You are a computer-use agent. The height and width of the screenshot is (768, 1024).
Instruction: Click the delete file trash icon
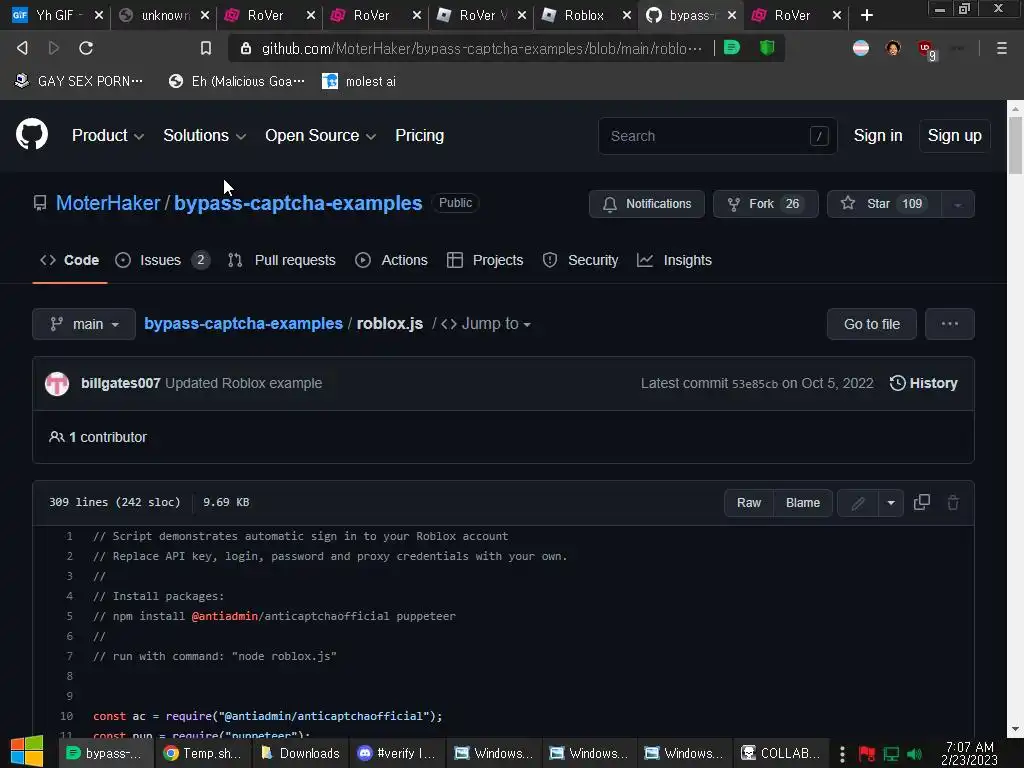coord(953,502)
